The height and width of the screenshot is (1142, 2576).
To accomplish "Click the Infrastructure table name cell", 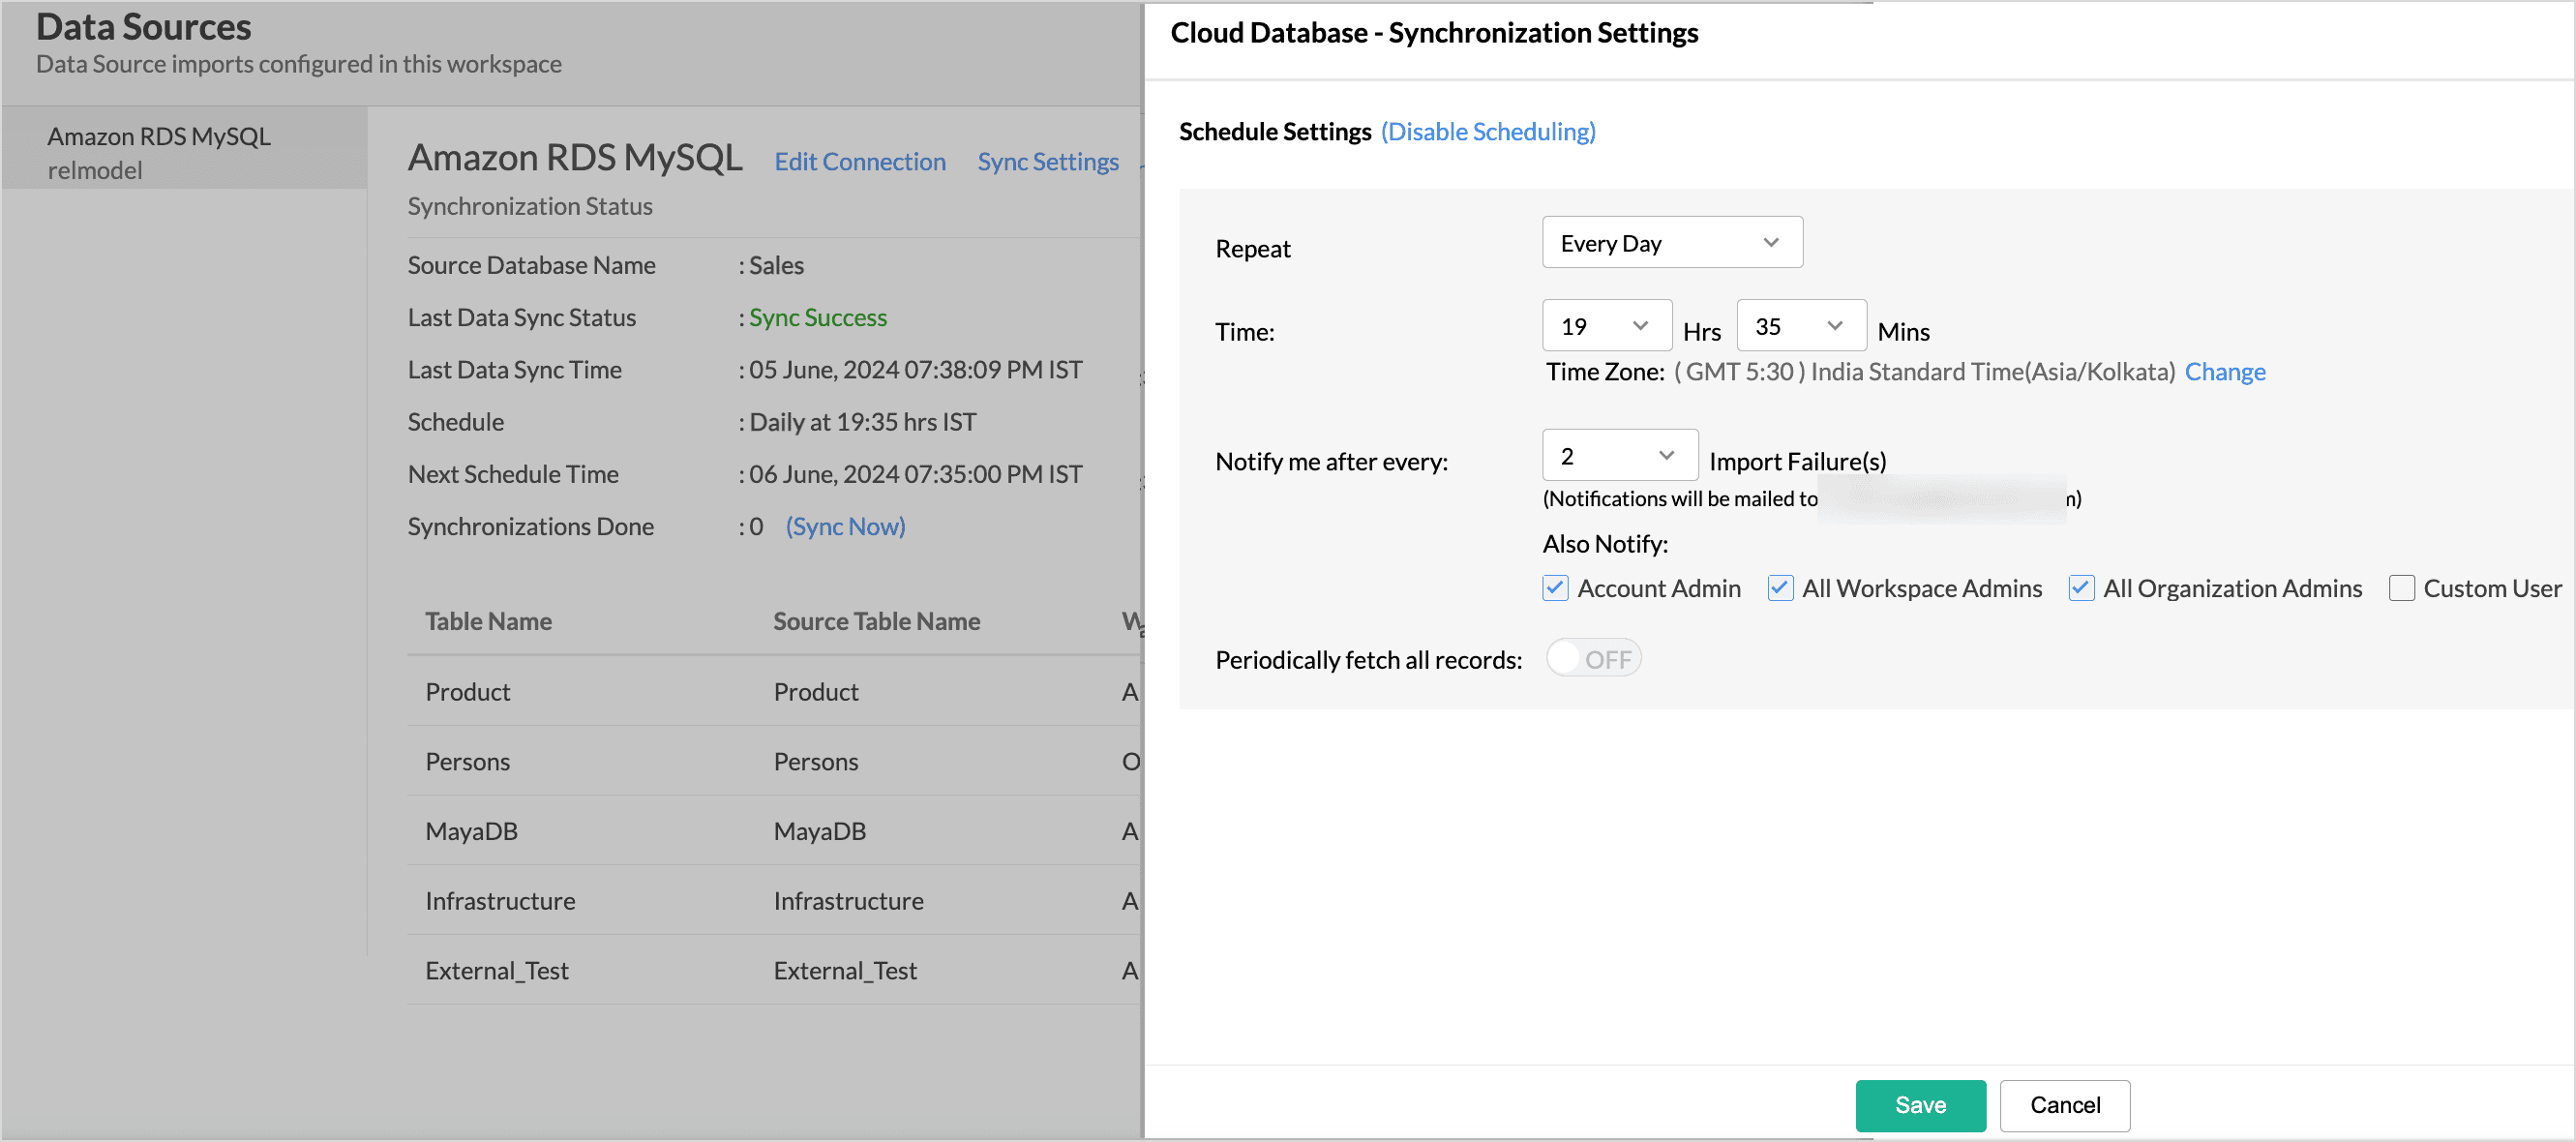I will (500, 902).
